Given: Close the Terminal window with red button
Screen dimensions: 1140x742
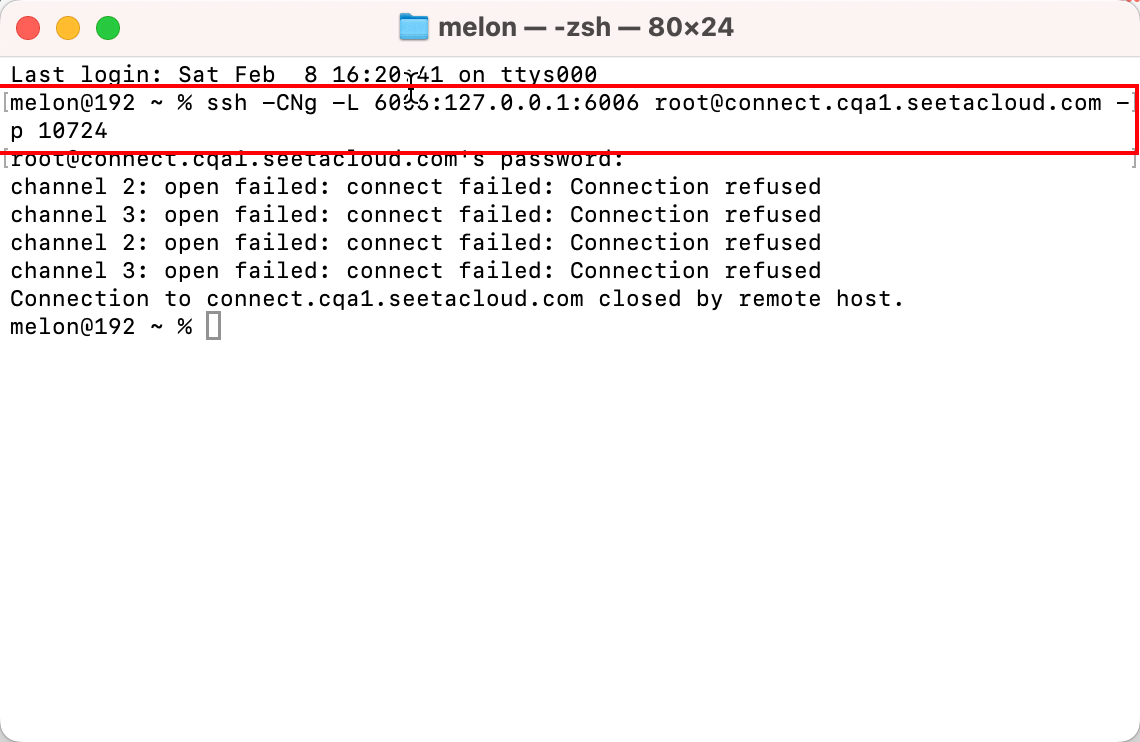Looking at the screenshot, I should 28,28.
